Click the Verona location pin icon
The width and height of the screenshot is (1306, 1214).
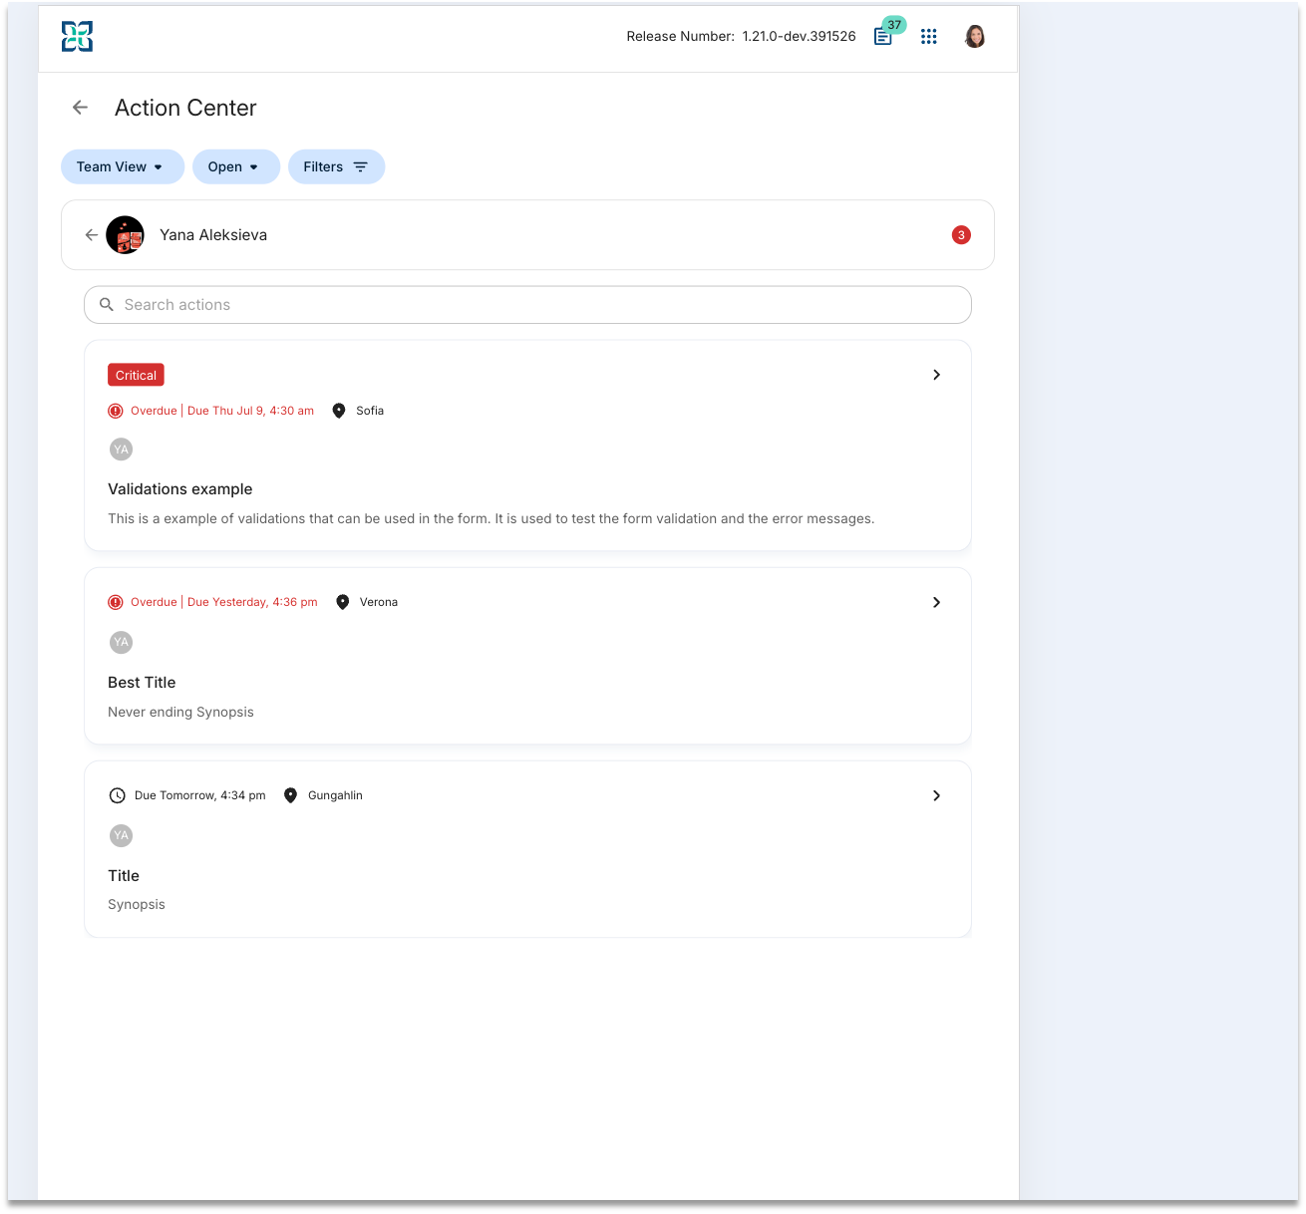coord(343,602)
